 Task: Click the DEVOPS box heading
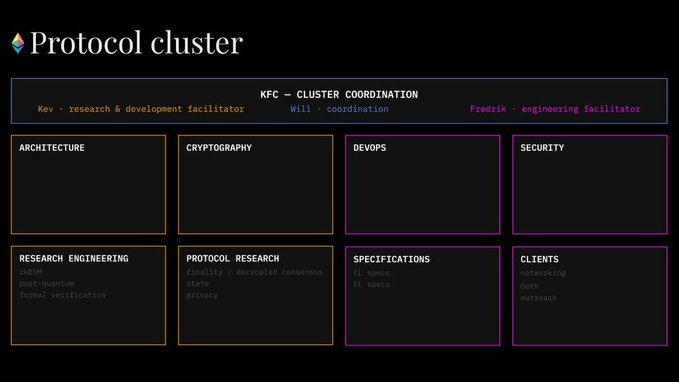pyautogui.click(x=370, y=148)
